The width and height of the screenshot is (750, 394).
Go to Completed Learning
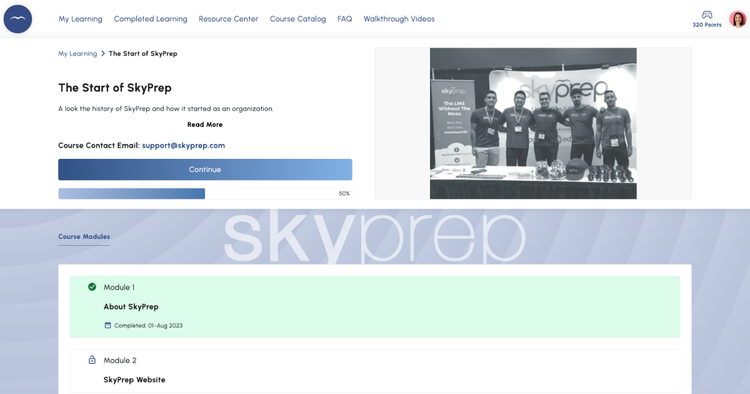[x=151, y=19]
